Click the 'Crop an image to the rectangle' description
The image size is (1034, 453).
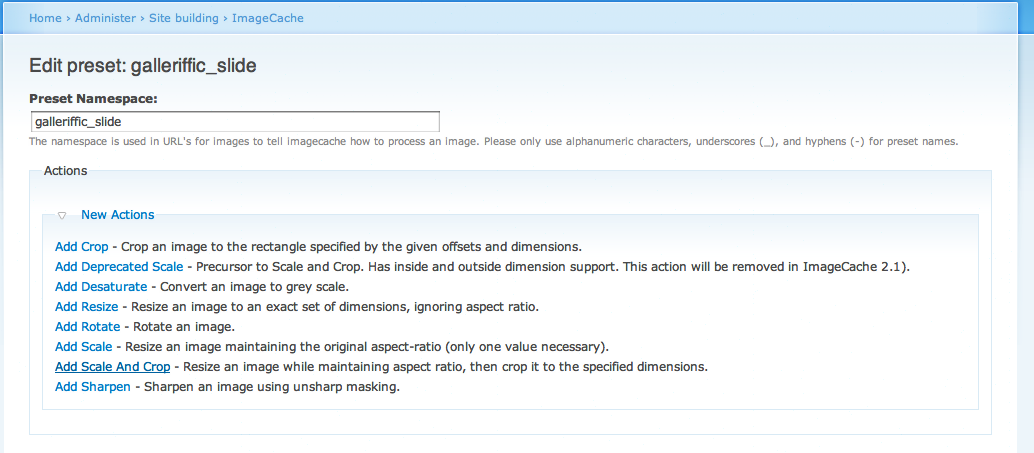(351, 247)
